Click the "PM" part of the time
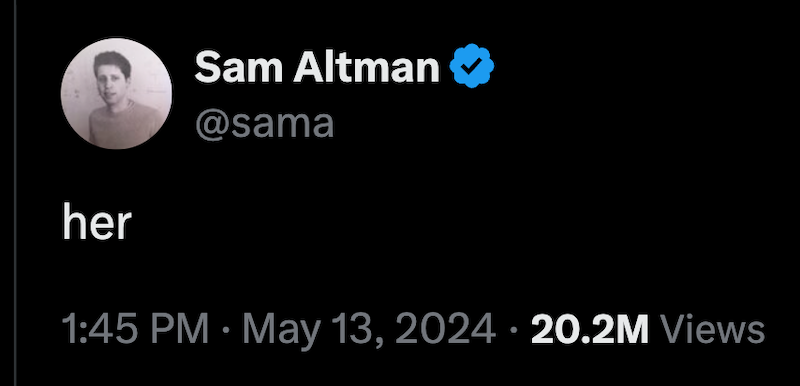800x386 pixels. [179, 329]
